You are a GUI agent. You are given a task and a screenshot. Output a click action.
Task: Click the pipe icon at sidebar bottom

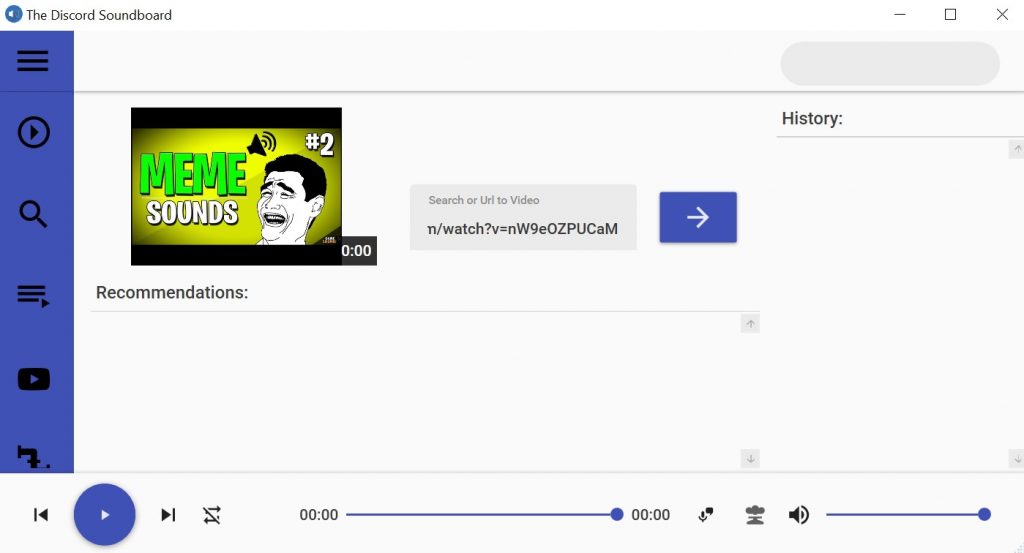[x=33, y=457]
